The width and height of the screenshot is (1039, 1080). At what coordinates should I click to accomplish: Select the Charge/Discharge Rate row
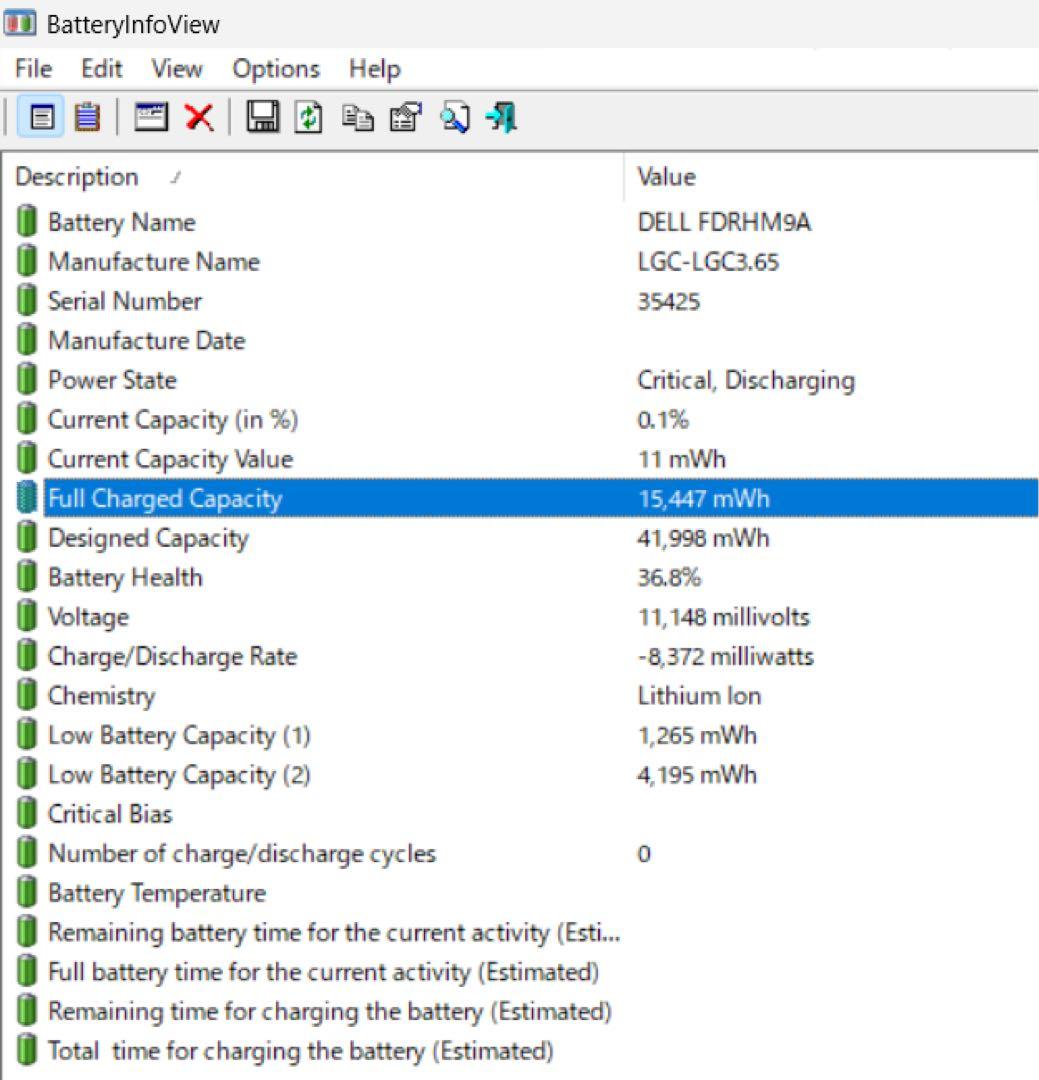tap(172, 657)
